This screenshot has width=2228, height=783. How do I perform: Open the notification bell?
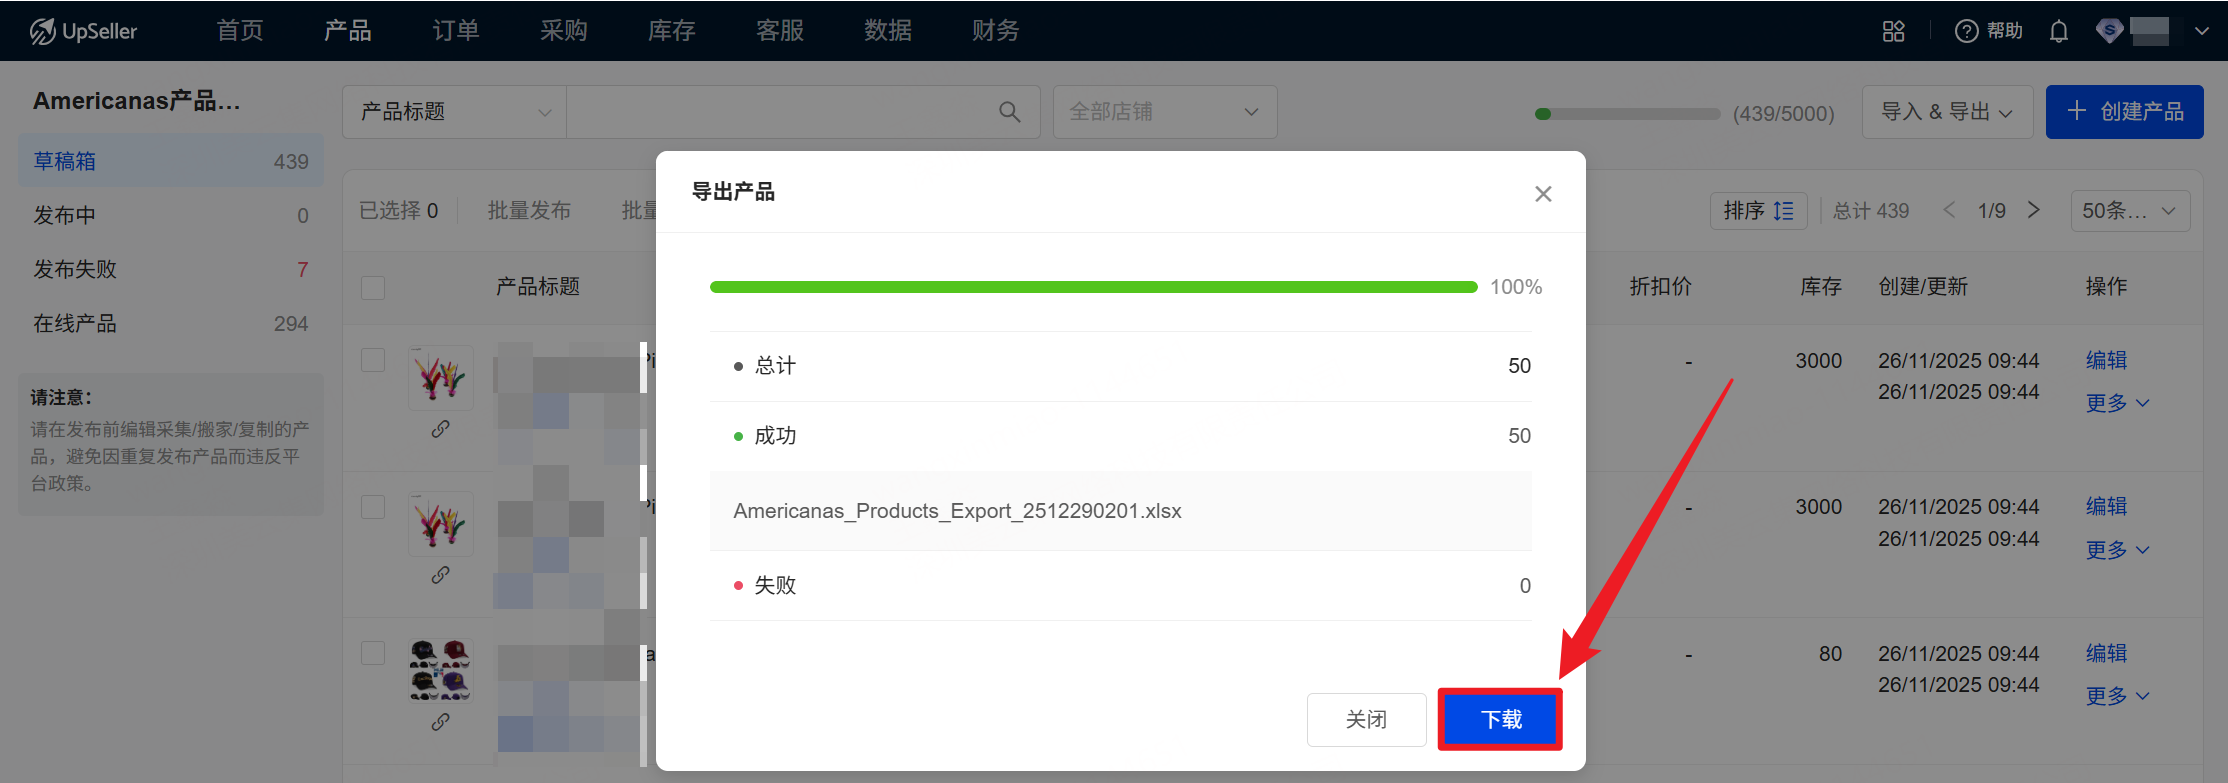pos(2058,32)
